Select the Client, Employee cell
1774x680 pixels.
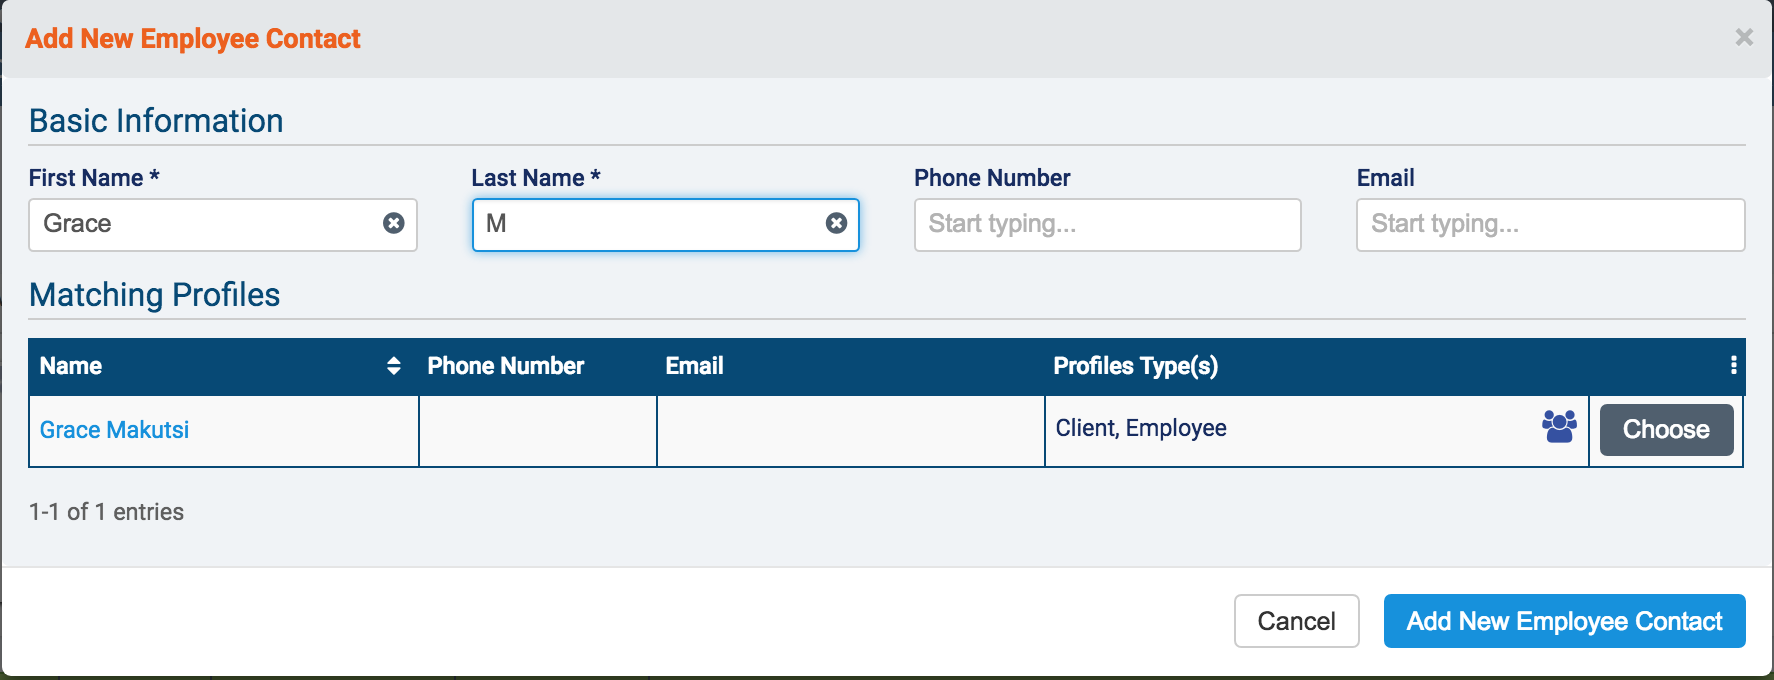coord(1141,428)
